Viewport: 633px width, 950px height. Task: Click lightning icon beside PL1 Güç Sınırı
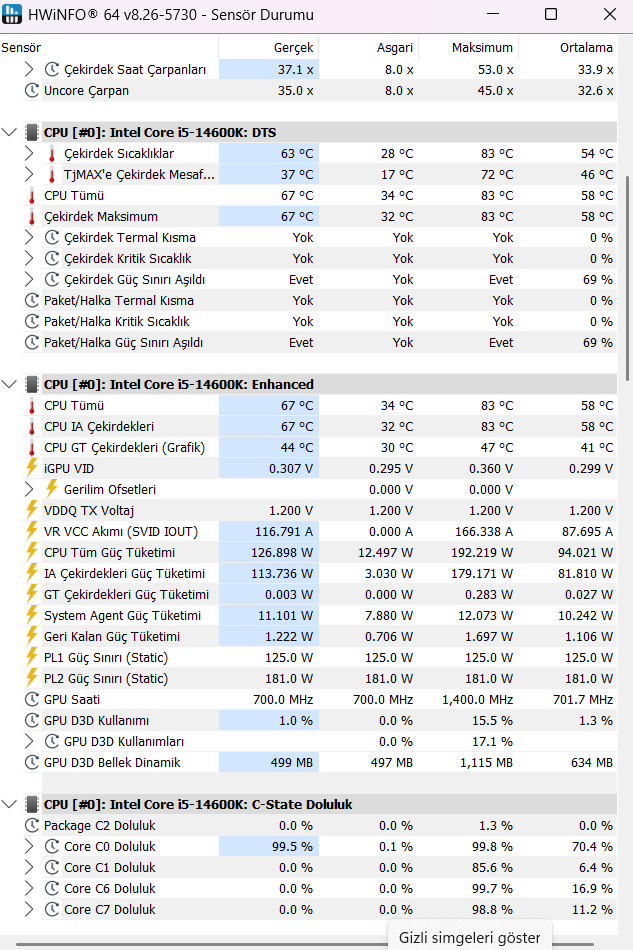coord(31,657)
